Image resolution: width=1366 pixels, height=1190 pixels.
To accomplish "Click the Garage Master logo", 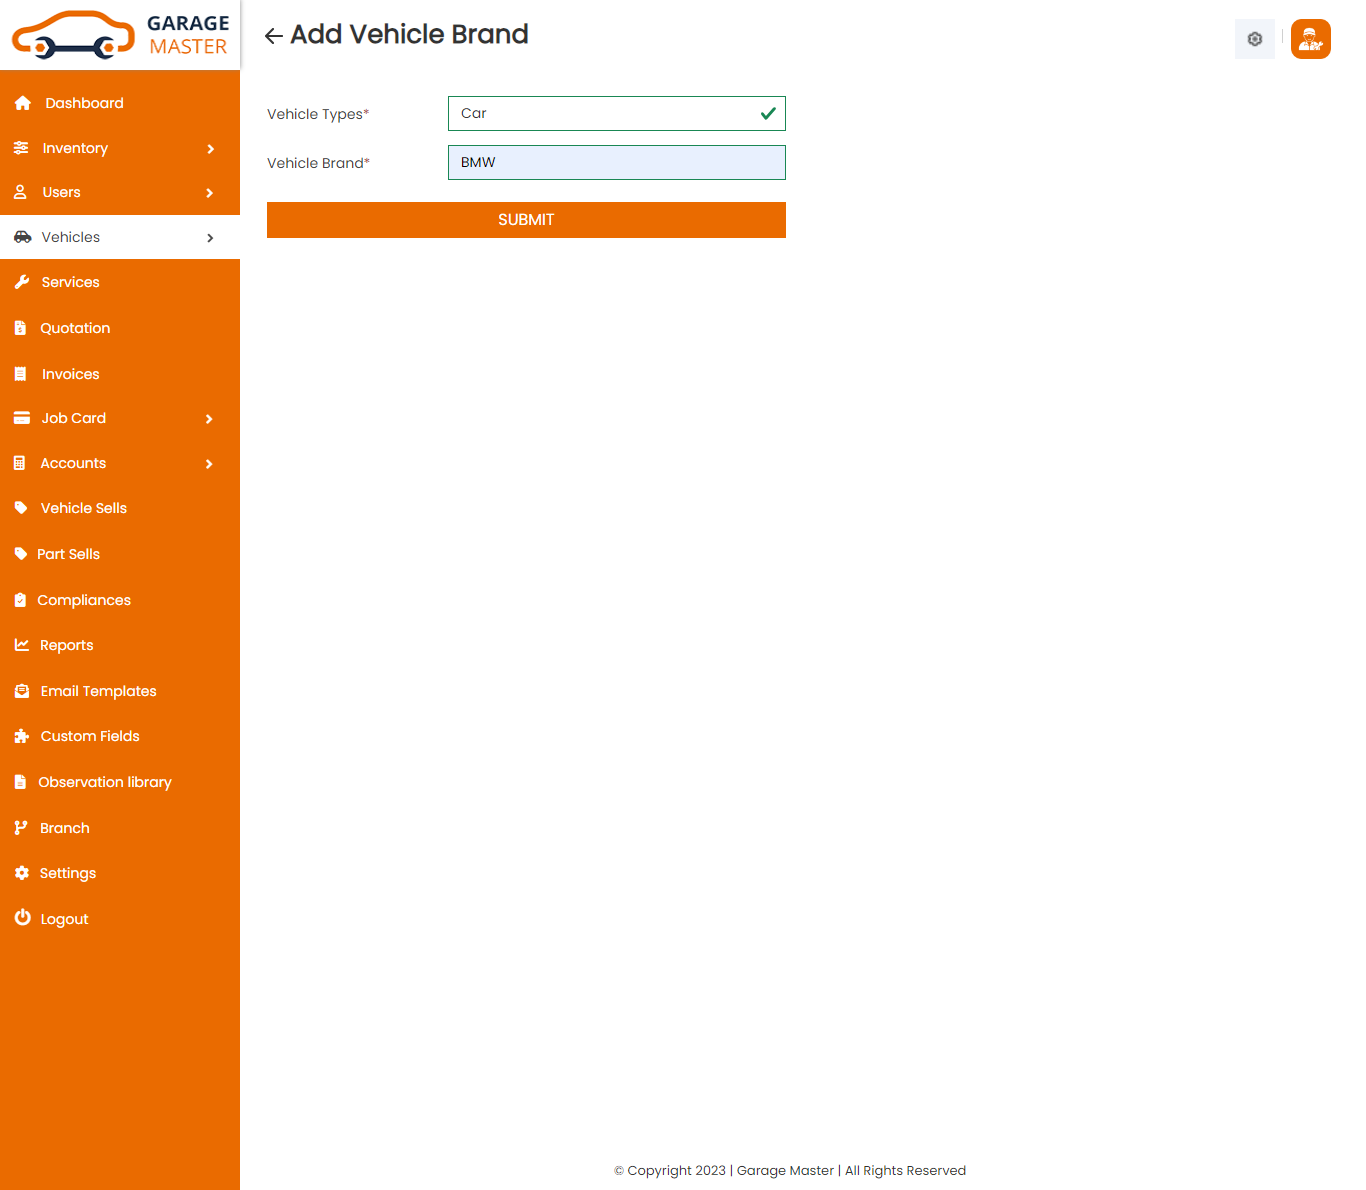I will click(120, 35).
